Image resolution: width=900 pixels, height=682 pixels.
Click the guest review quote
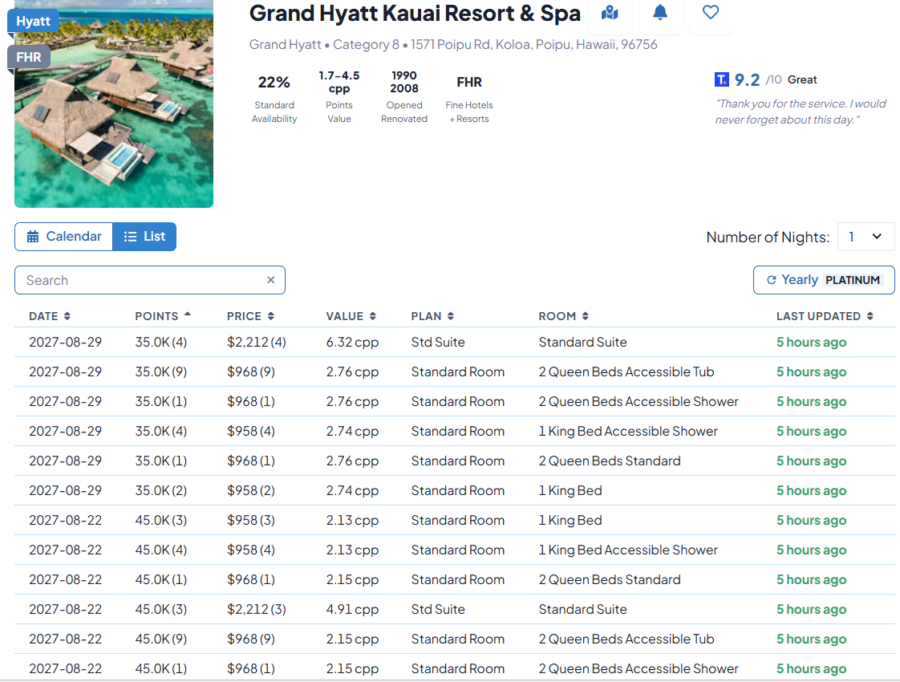(800, 111)
